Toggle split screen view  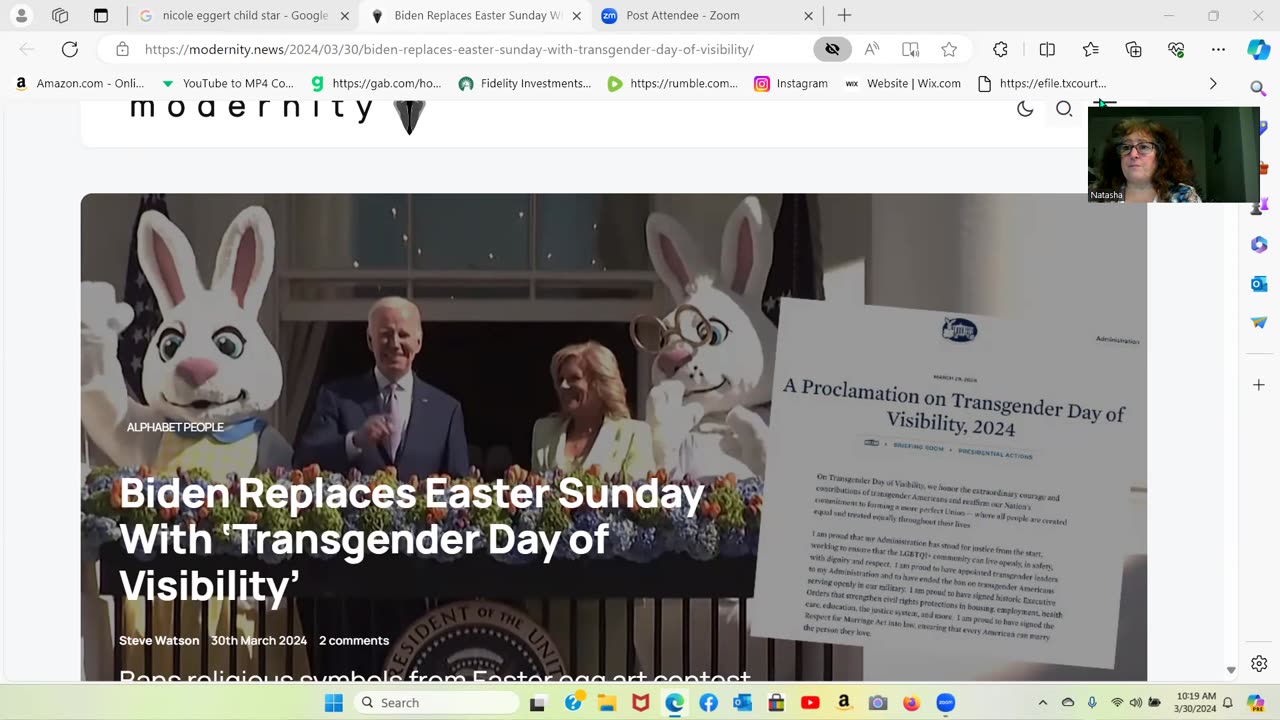(1047, 49)
